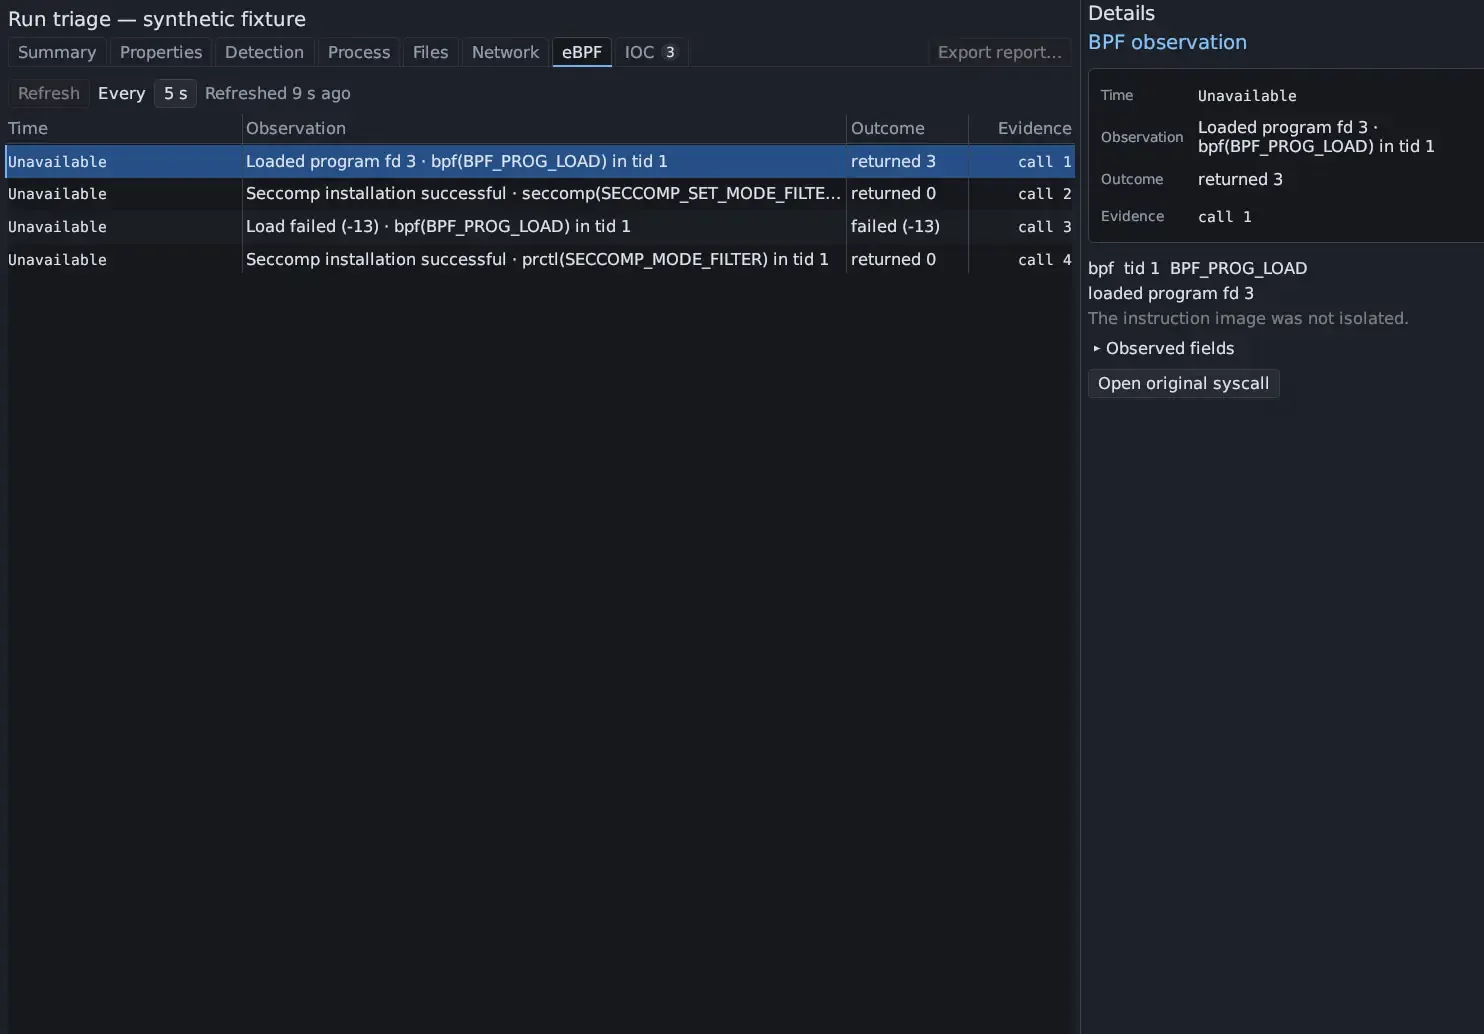The height and width of the screenshot is (1034, 1484).
Task: Click the call 3 evidence cell
Action: click(1044, 227)
